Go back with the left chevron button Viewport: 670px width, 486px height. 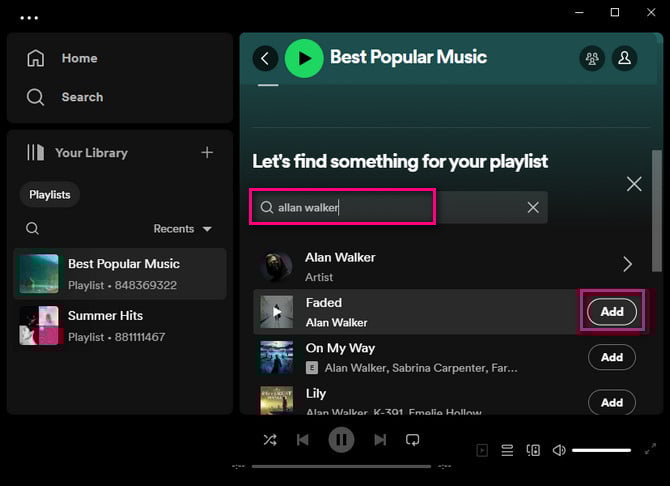[265, 58]
